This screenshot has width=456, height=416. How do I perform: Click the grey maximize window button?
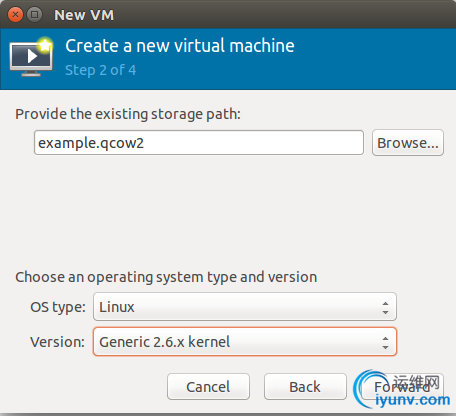pos(34,15)
